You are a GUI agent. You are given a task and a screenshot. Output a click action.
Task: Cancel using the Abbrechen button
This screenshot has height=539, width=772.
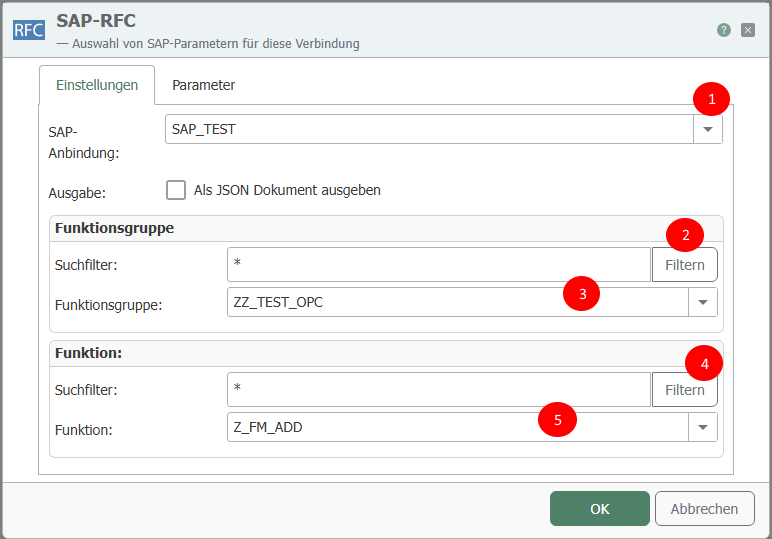tap(704, 508)
